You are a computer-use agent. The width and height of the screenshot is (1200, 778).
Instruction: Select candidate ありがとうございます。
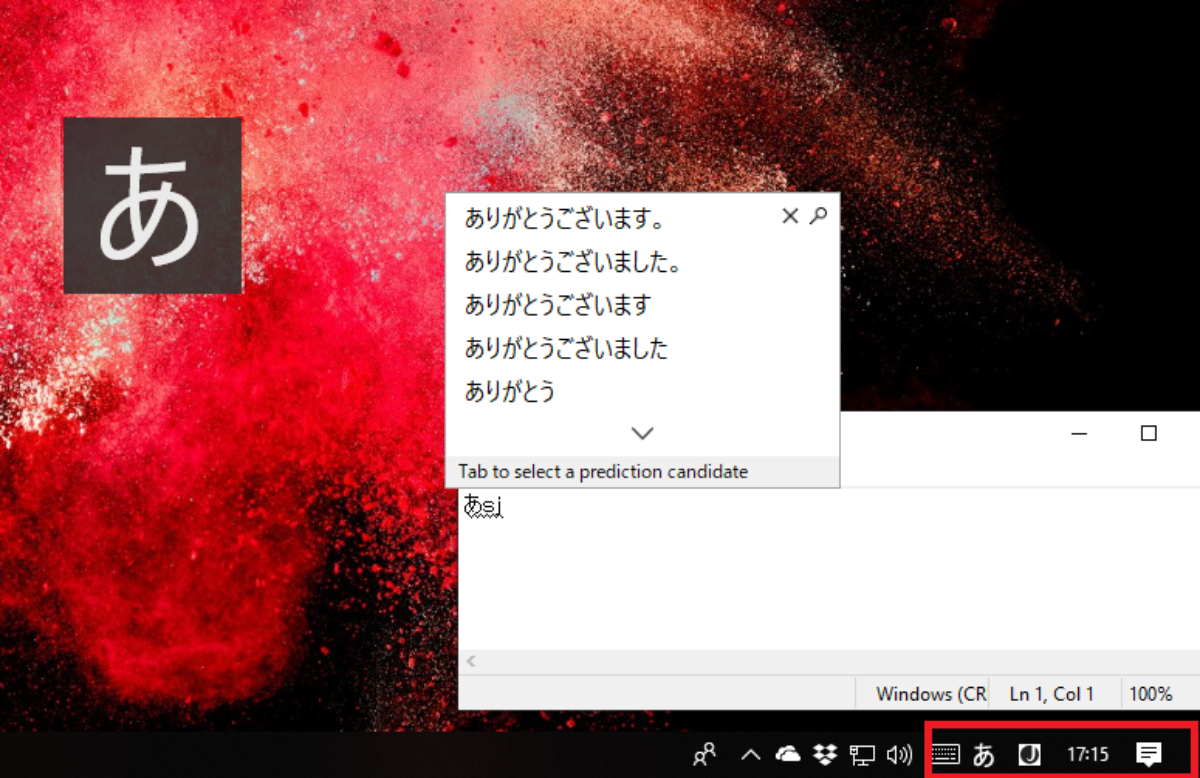pos(565,217)
